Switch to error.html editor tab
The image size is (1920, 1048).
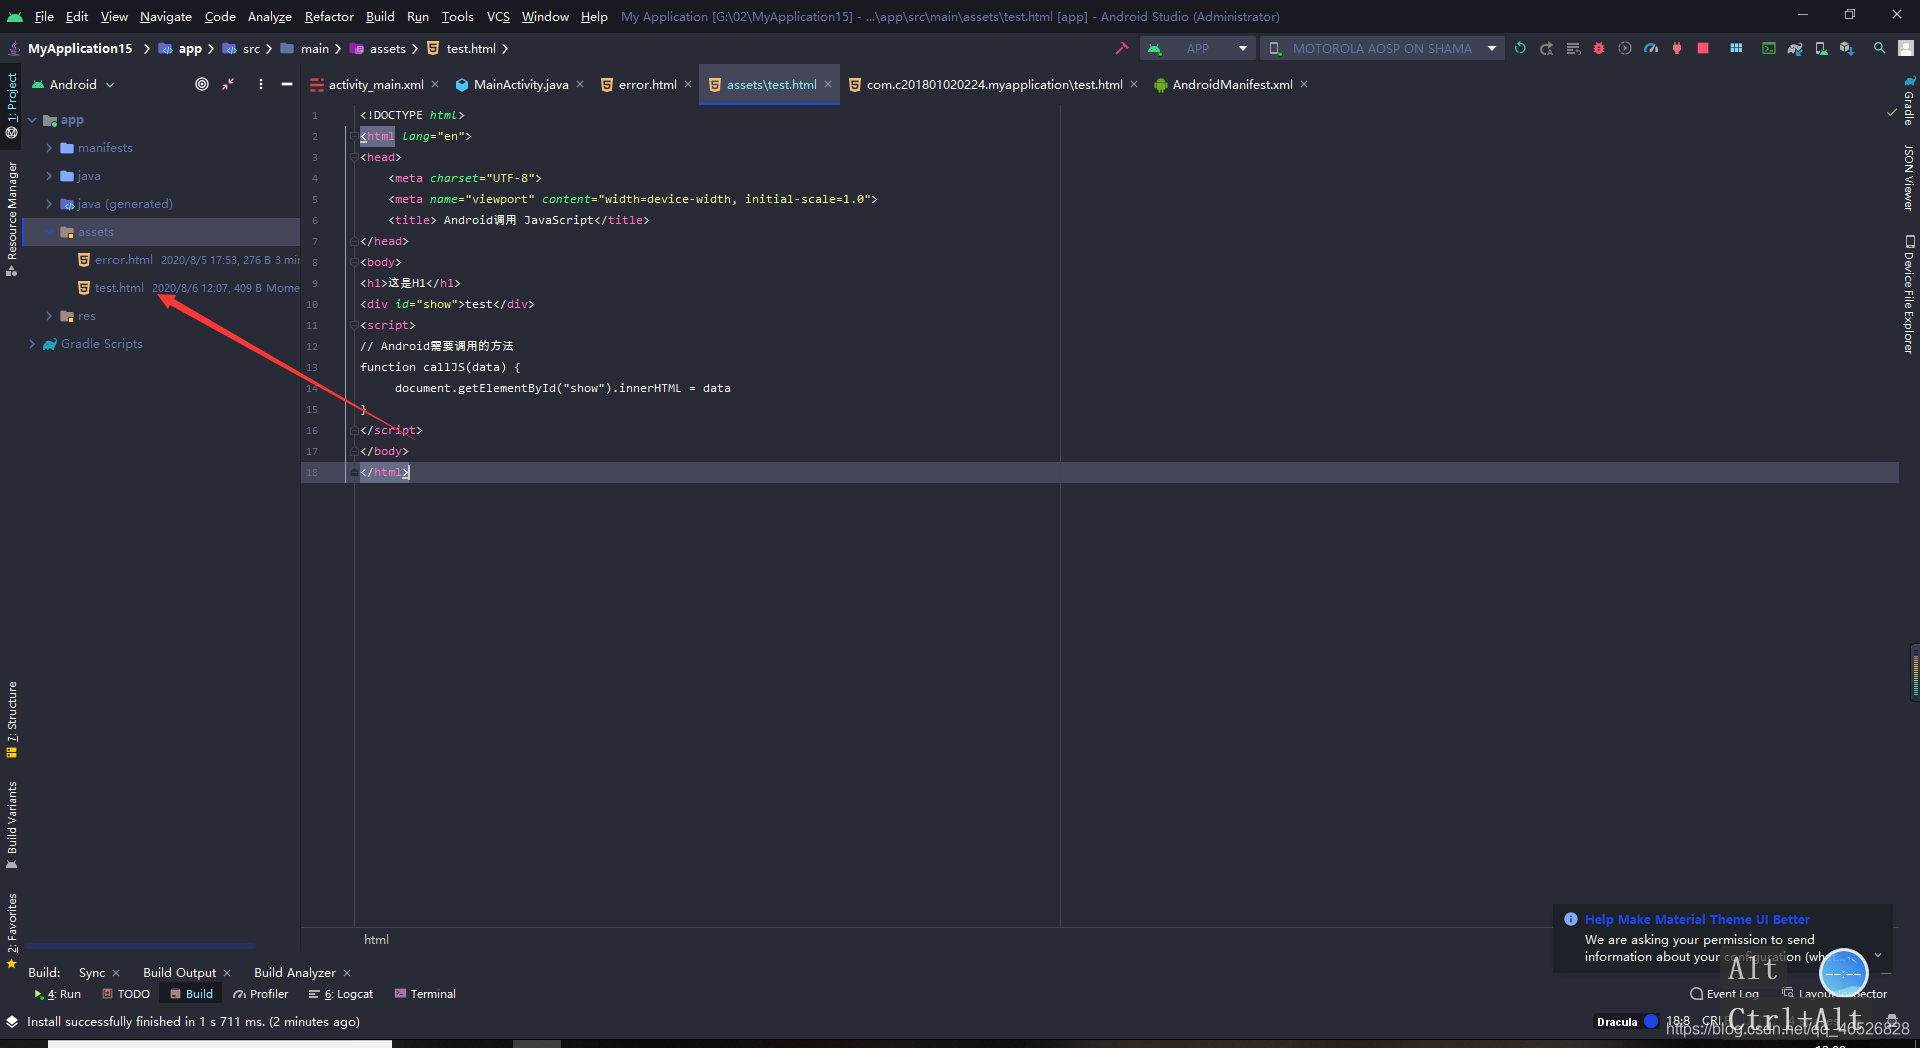coord(646,85)
